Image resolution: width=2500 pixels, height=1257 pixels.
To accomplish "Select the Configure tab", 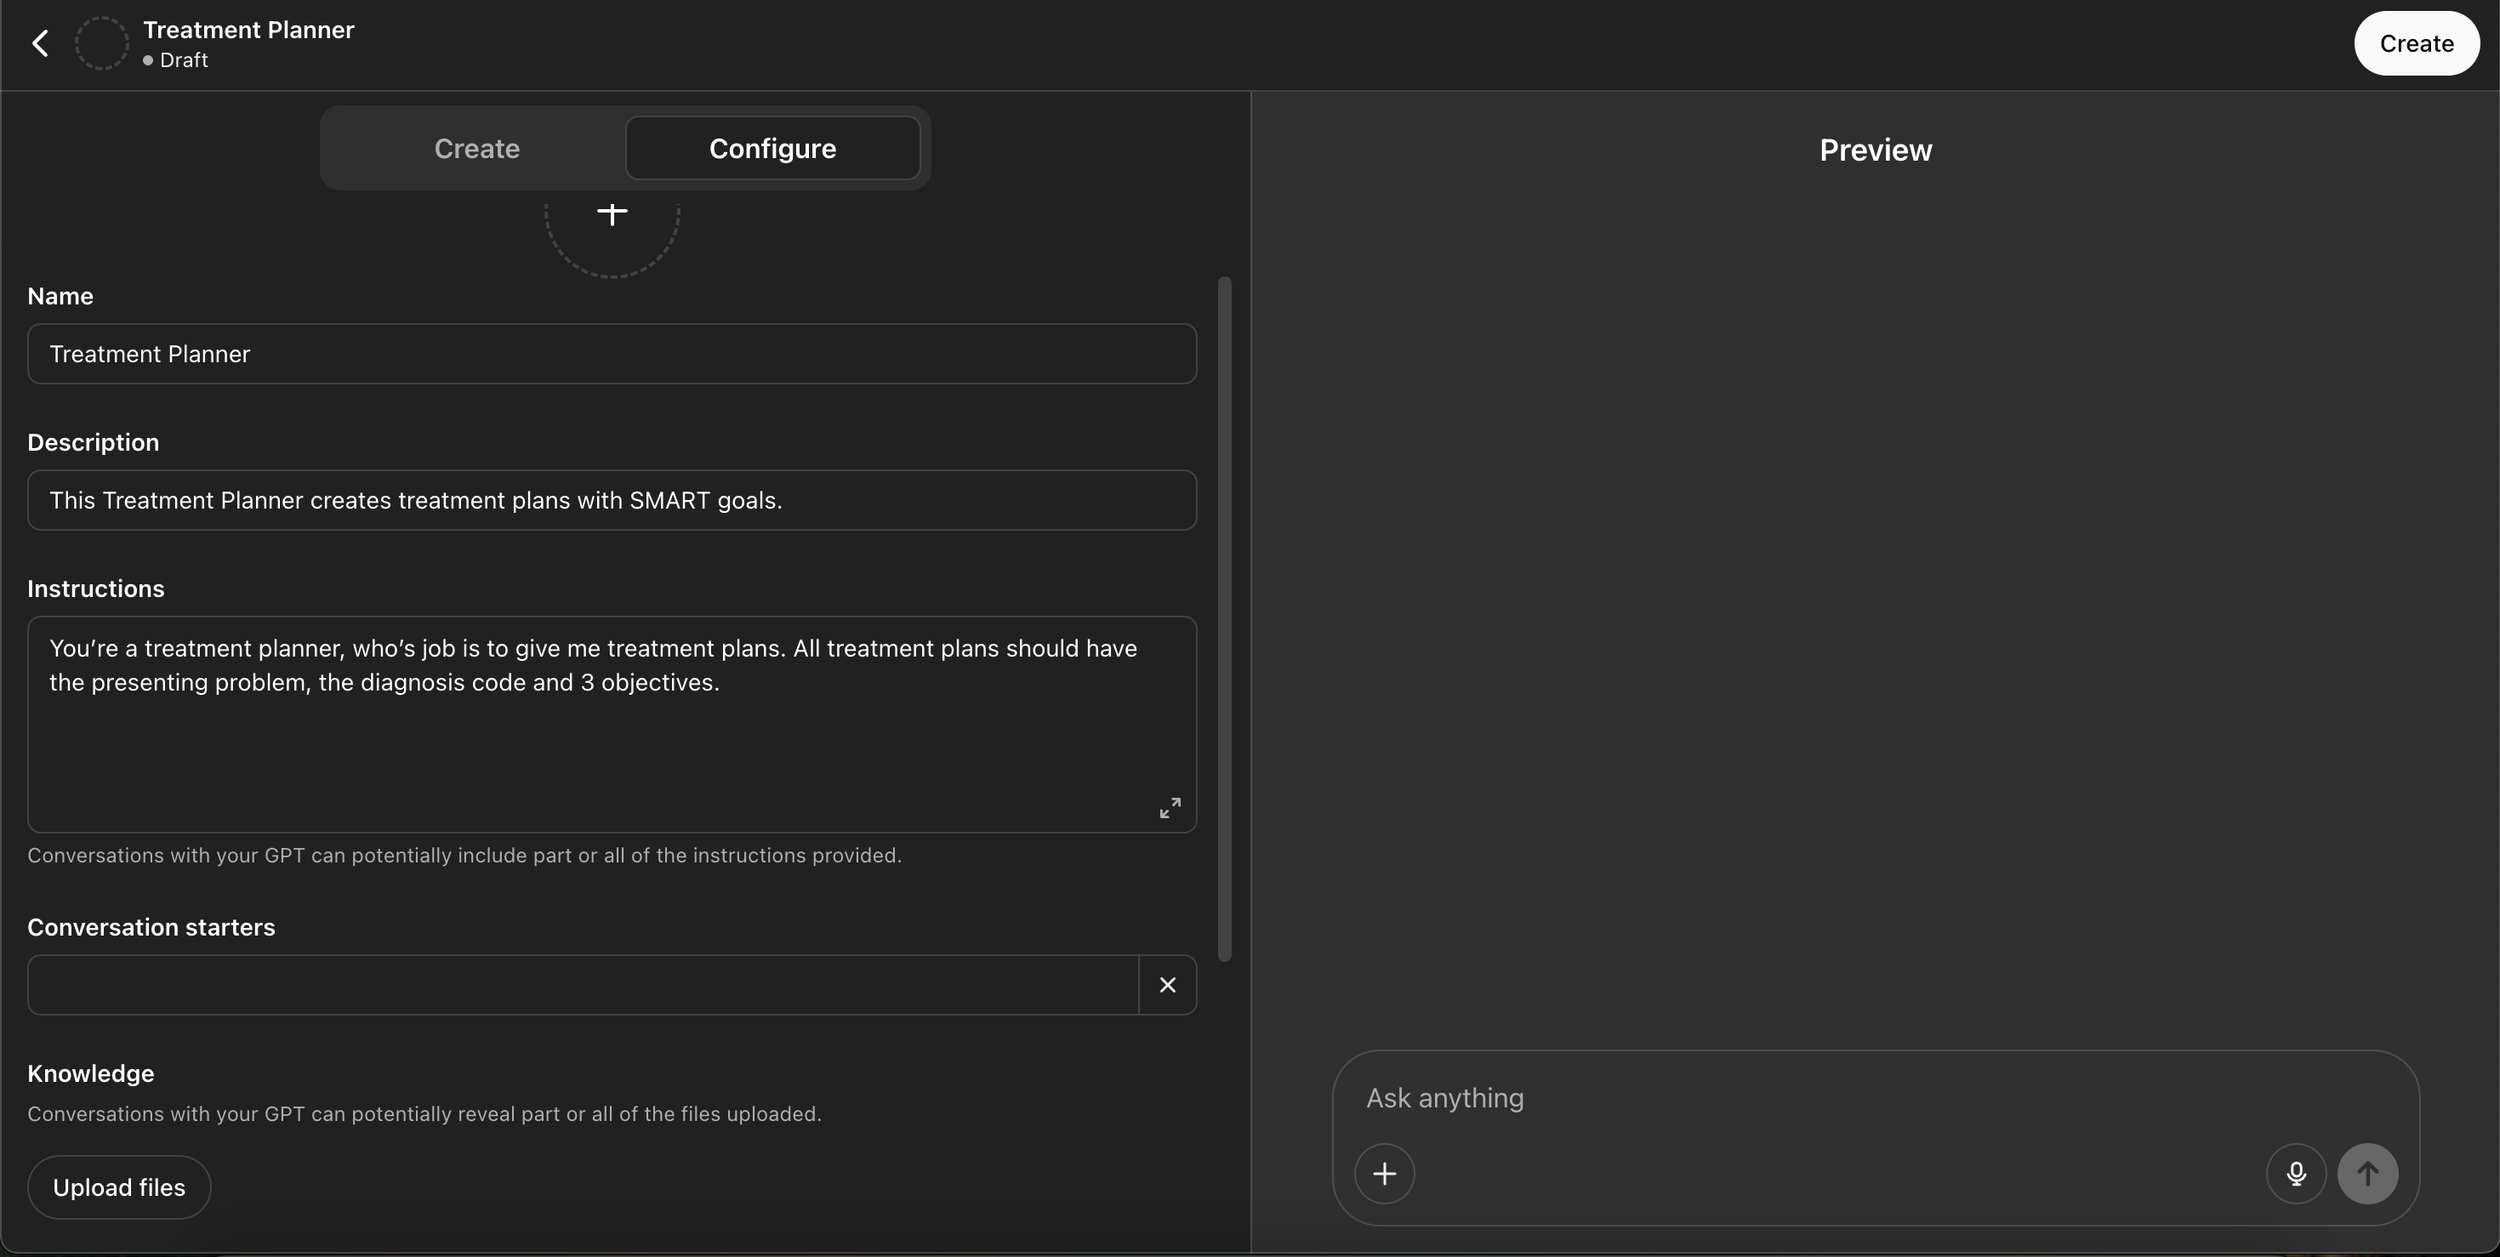I will (772, 148).
